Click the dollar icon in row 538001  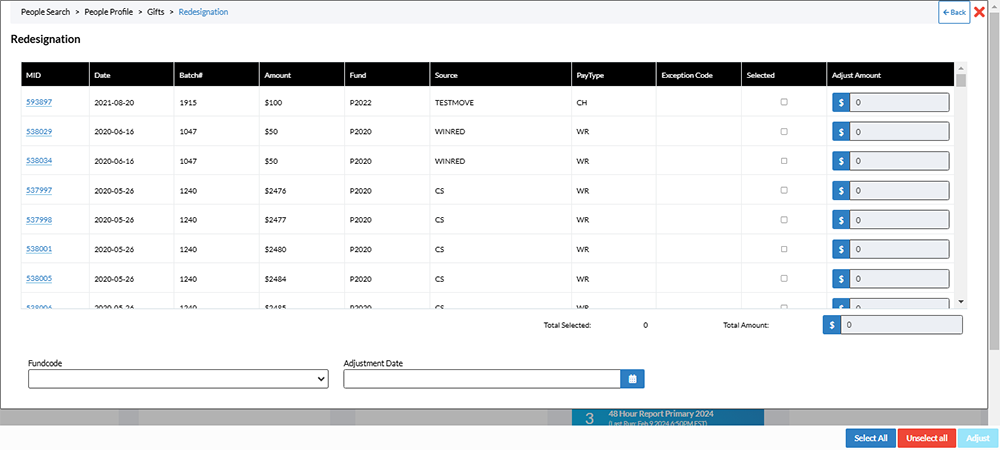tap(841, 249)
